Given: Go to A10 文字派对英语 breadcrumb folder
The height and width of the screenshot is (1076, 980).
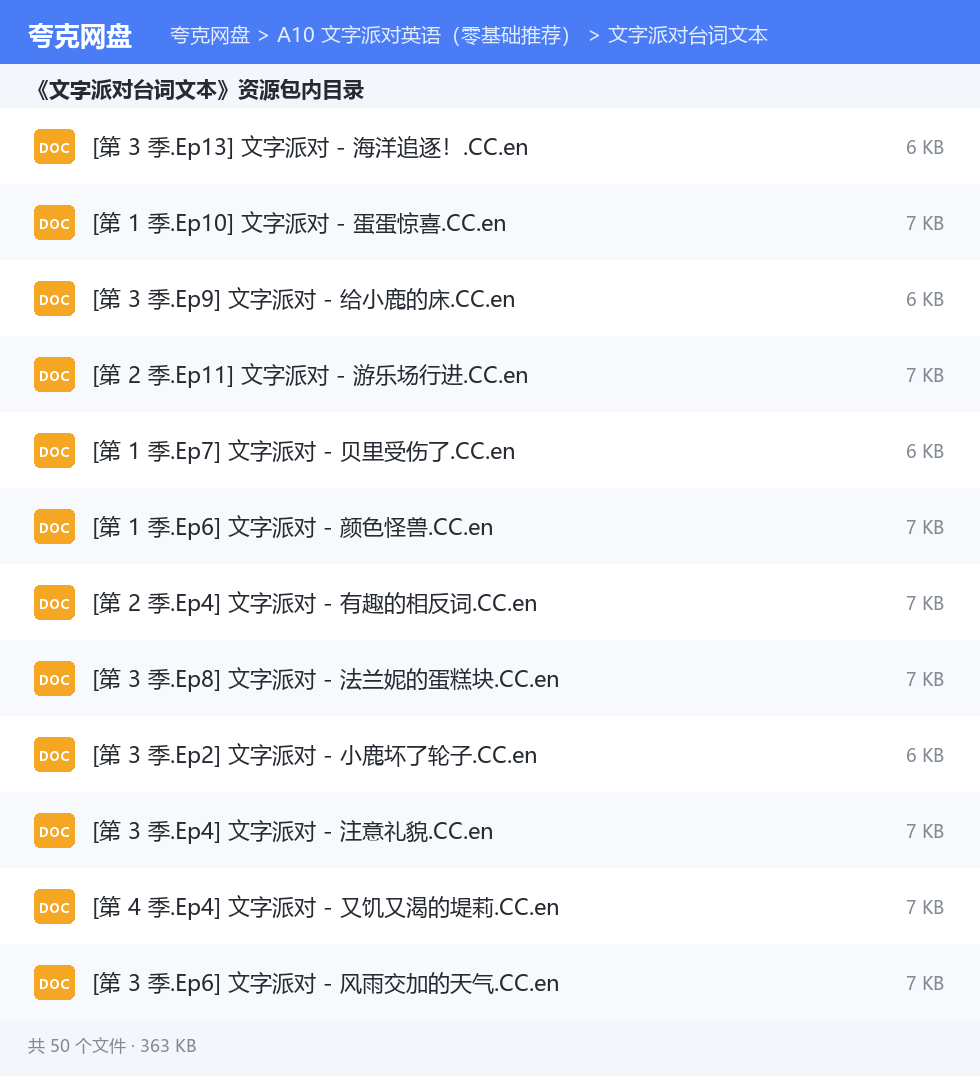Looking at the screenshot, I should pos(423,35).
